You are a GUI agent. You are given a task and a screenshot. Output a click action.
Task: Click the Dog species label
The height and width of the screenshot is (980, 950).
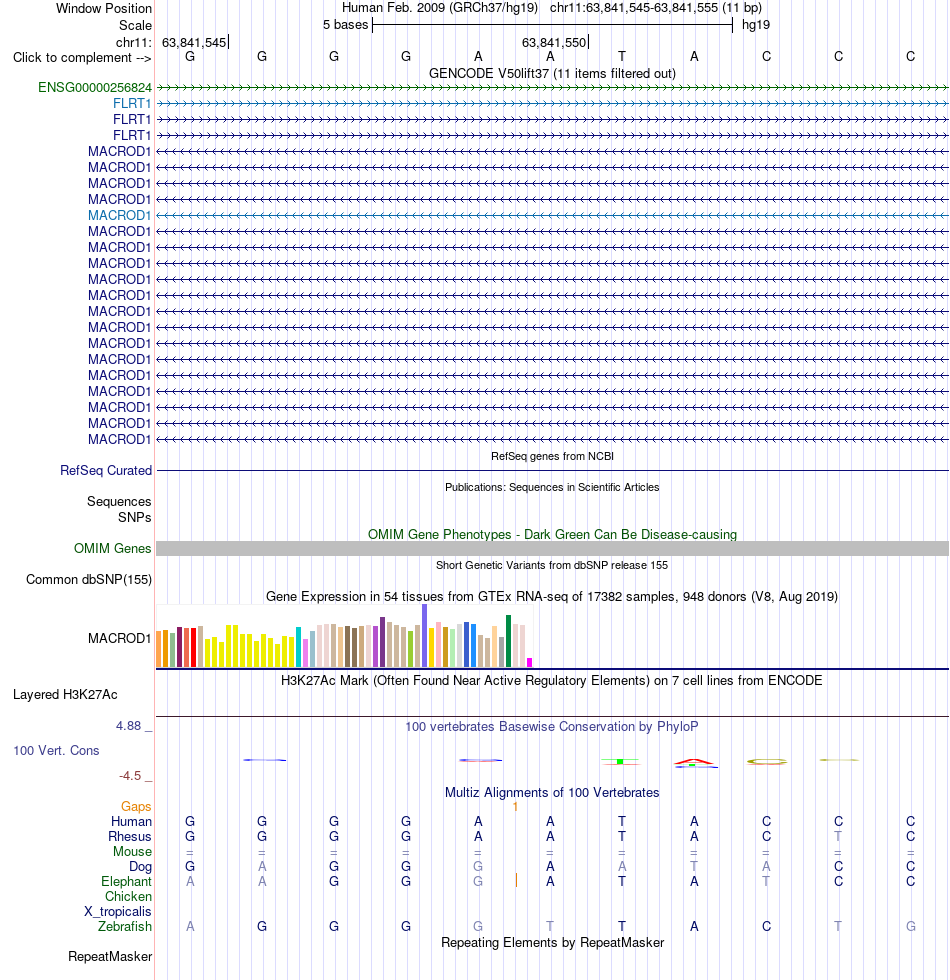coord(140,867)
